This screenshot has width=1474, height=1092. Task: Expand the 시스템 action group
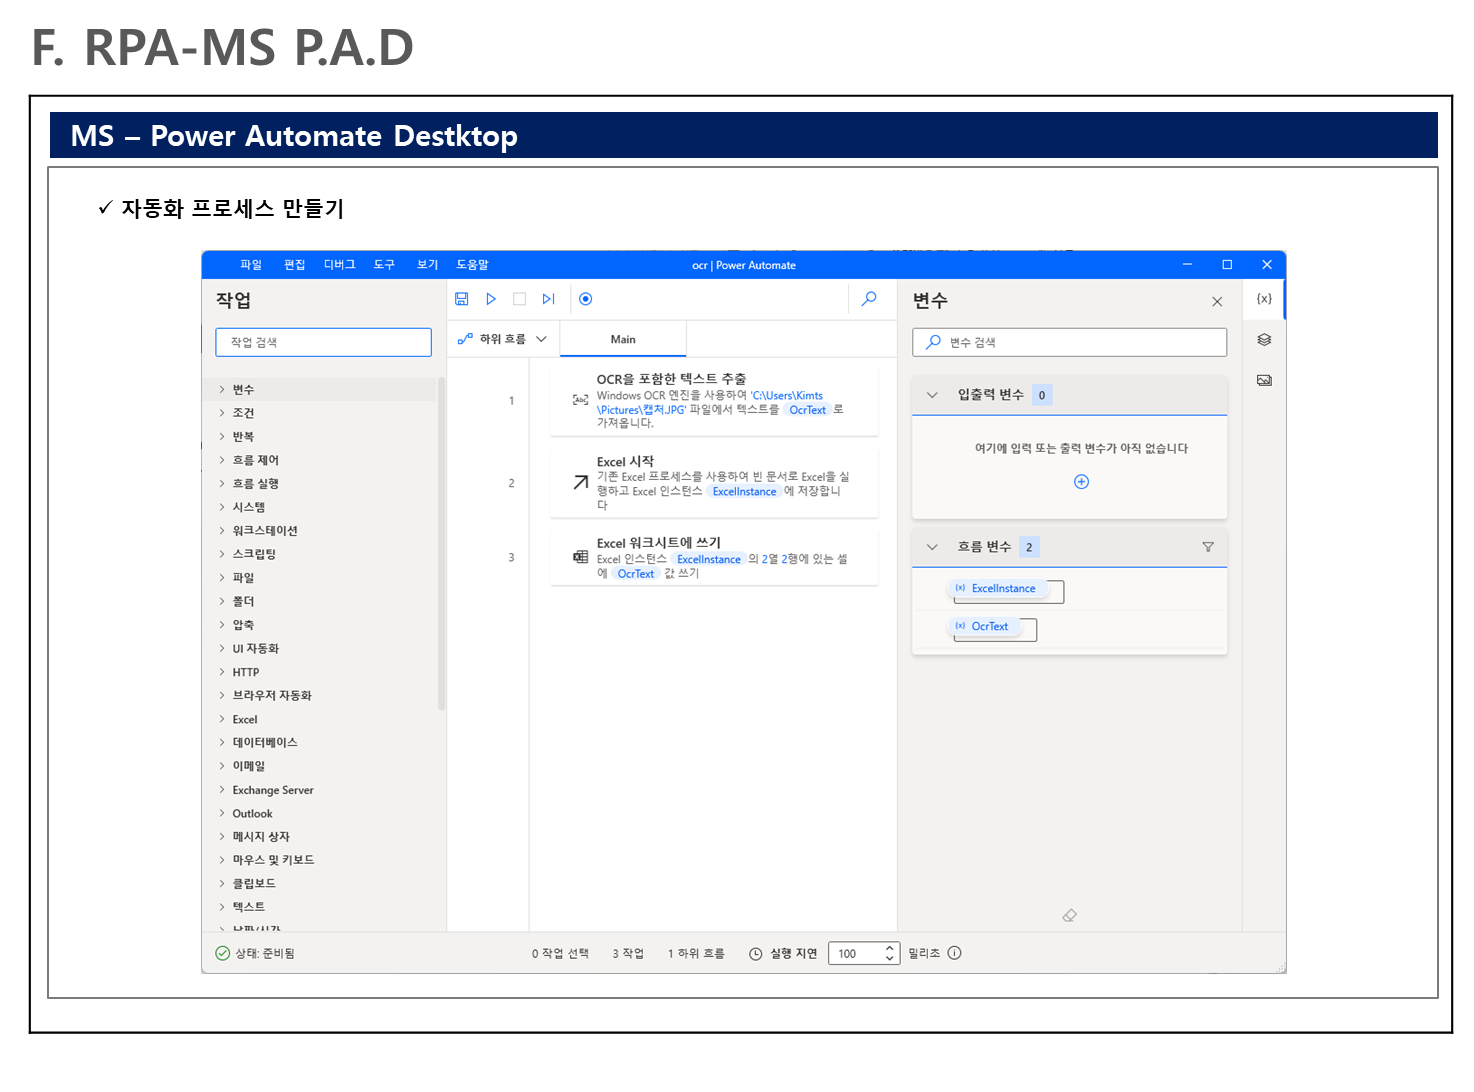pyautogui.click(x=222, y=507)
